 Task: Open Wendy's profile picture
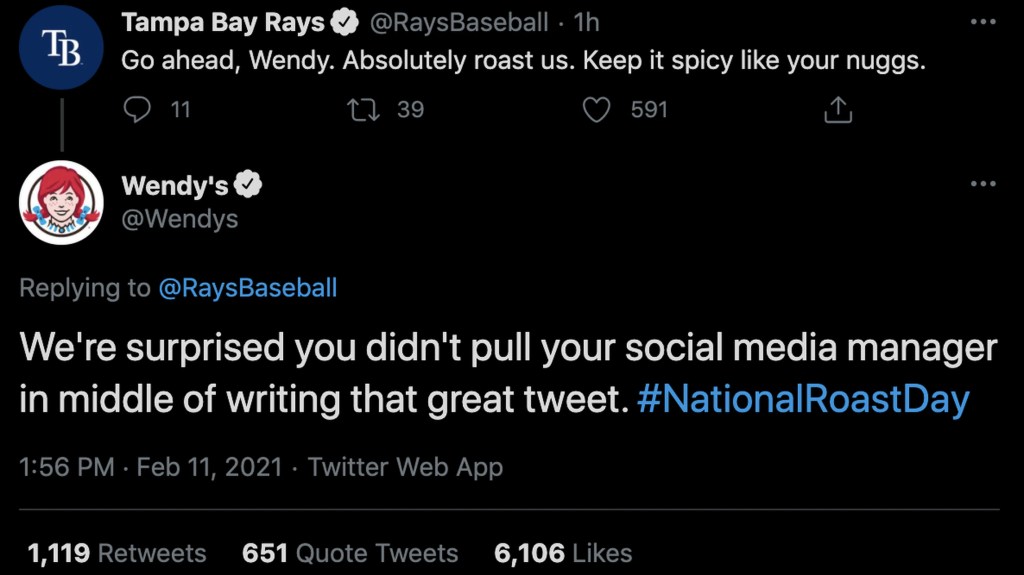click(62, 203)
